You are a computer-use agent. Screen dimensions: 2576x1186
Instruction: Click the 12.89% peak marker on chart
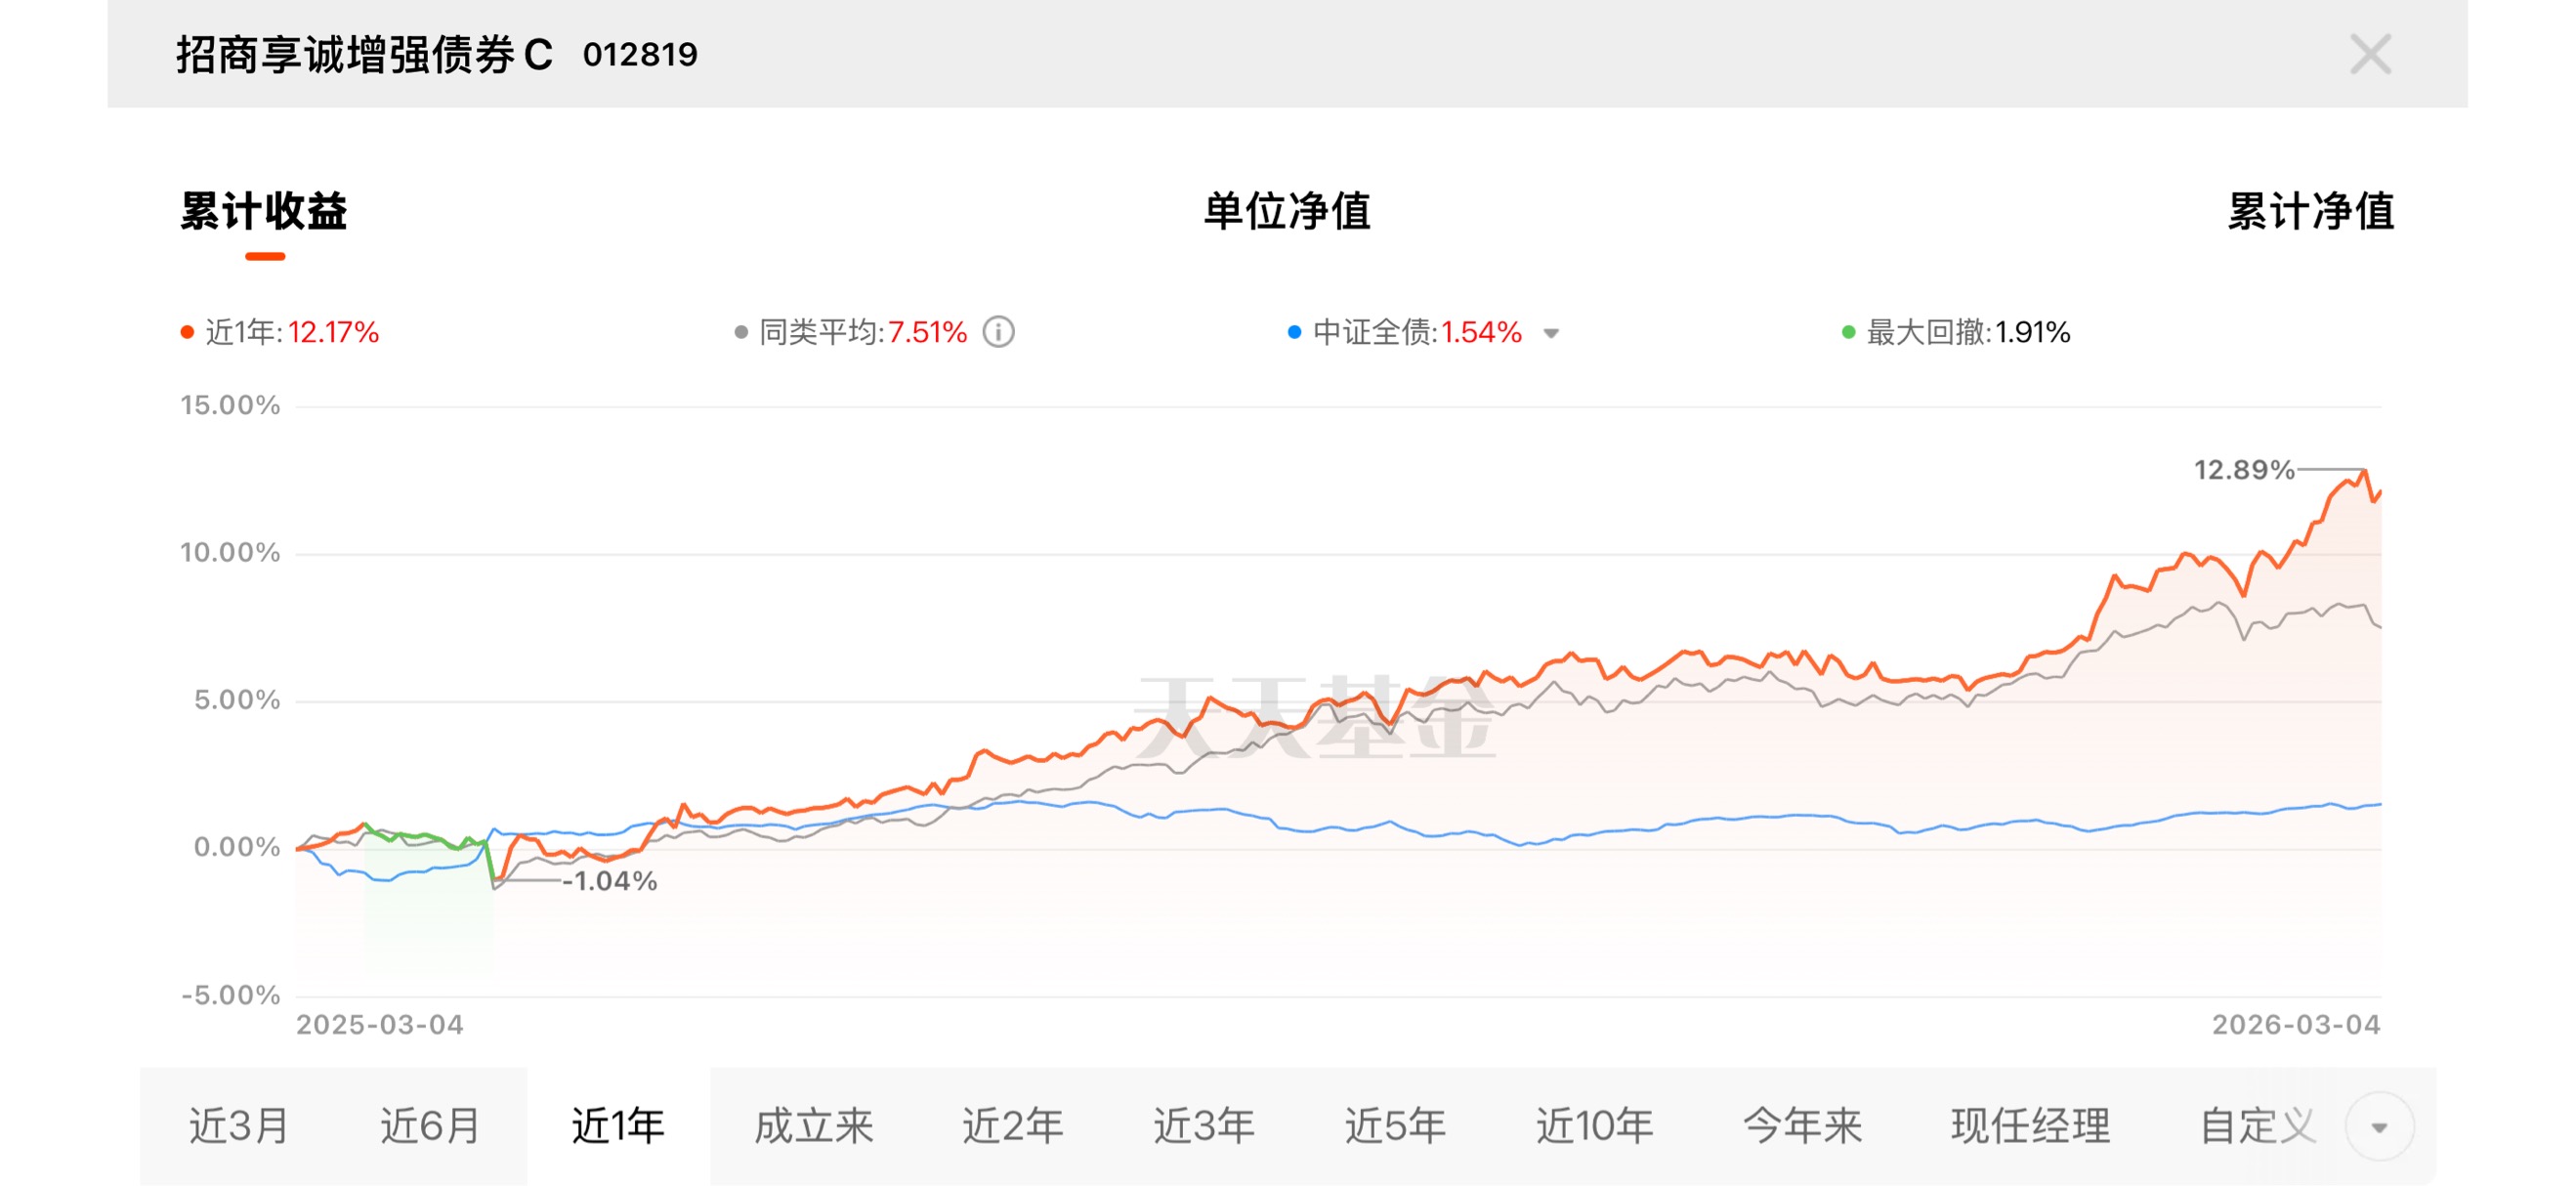[x=2364, y=470]
